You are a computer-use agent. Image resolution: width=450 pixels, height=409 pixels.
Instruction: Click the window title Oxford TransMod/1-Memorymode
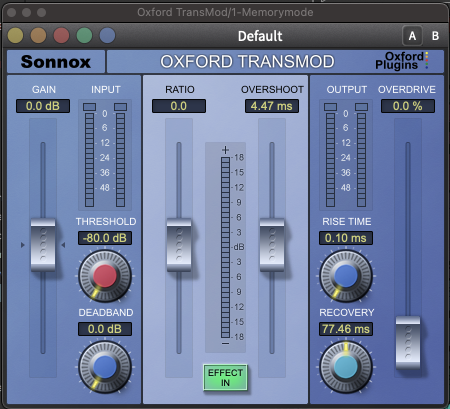point(225,12)
